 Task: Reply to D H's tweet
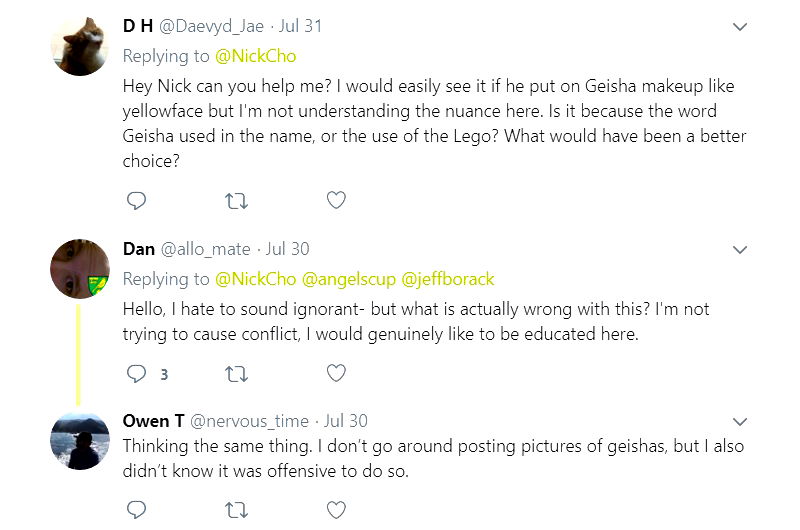(137, 201)
